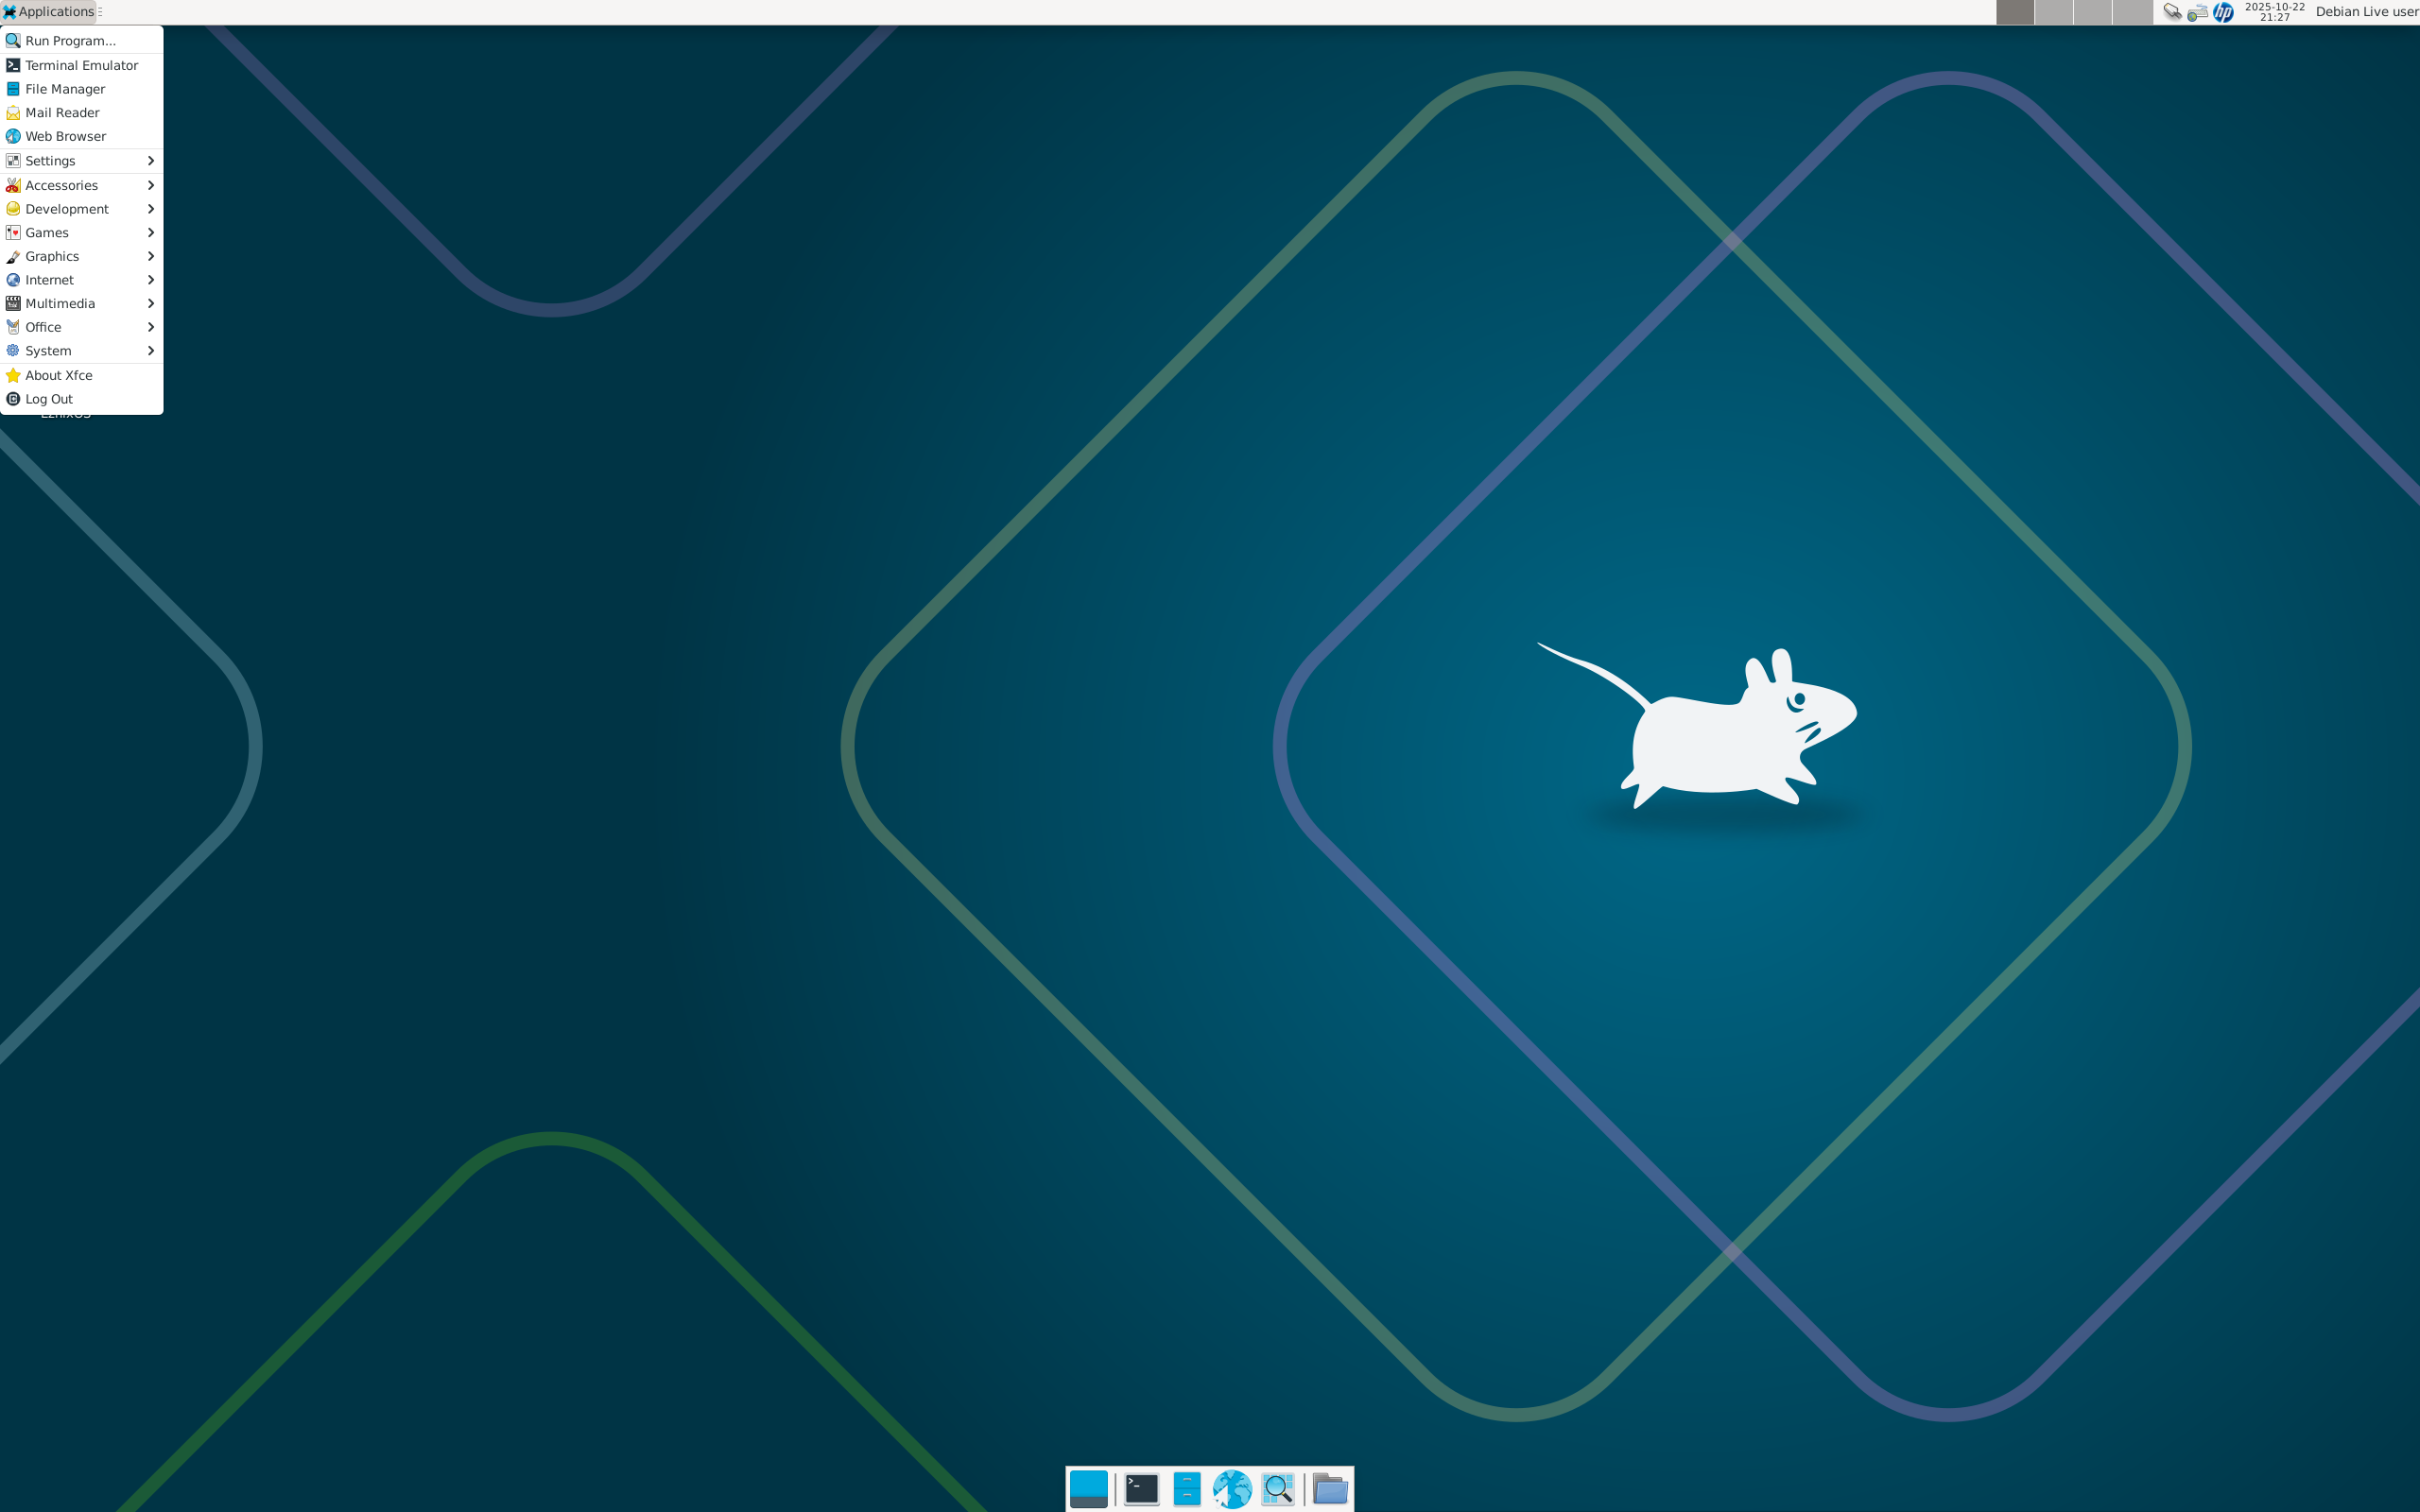
Task: Open the System category
Action: click(x=81, y=351)
